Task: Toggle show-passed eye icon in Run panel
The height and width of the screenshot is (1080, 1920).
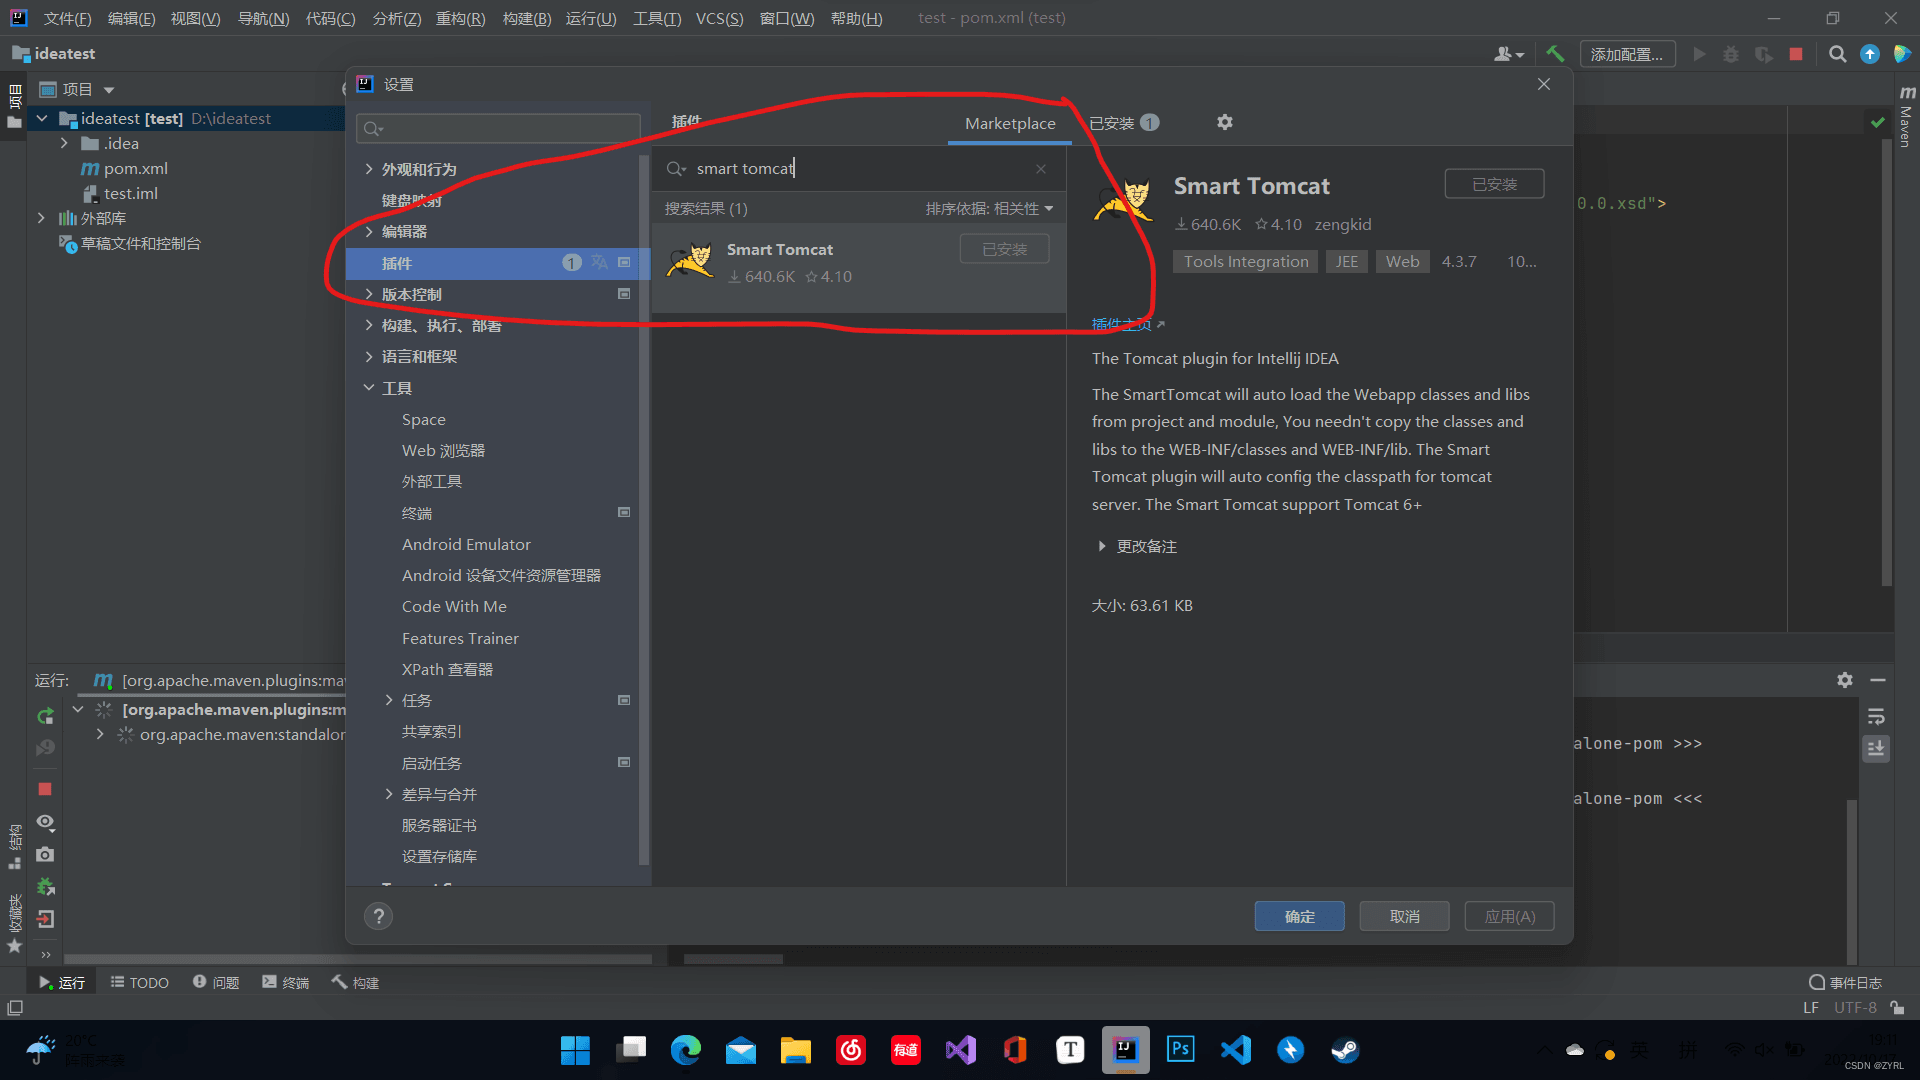Action: pyautogui.click(x=45, y=822)
